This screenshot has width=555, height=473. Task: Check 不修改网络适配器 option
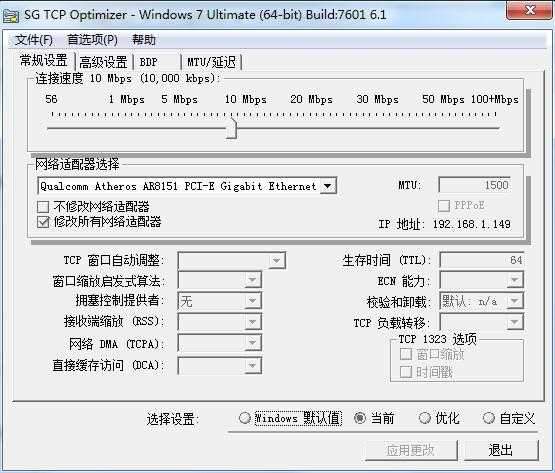click(43, 207)
